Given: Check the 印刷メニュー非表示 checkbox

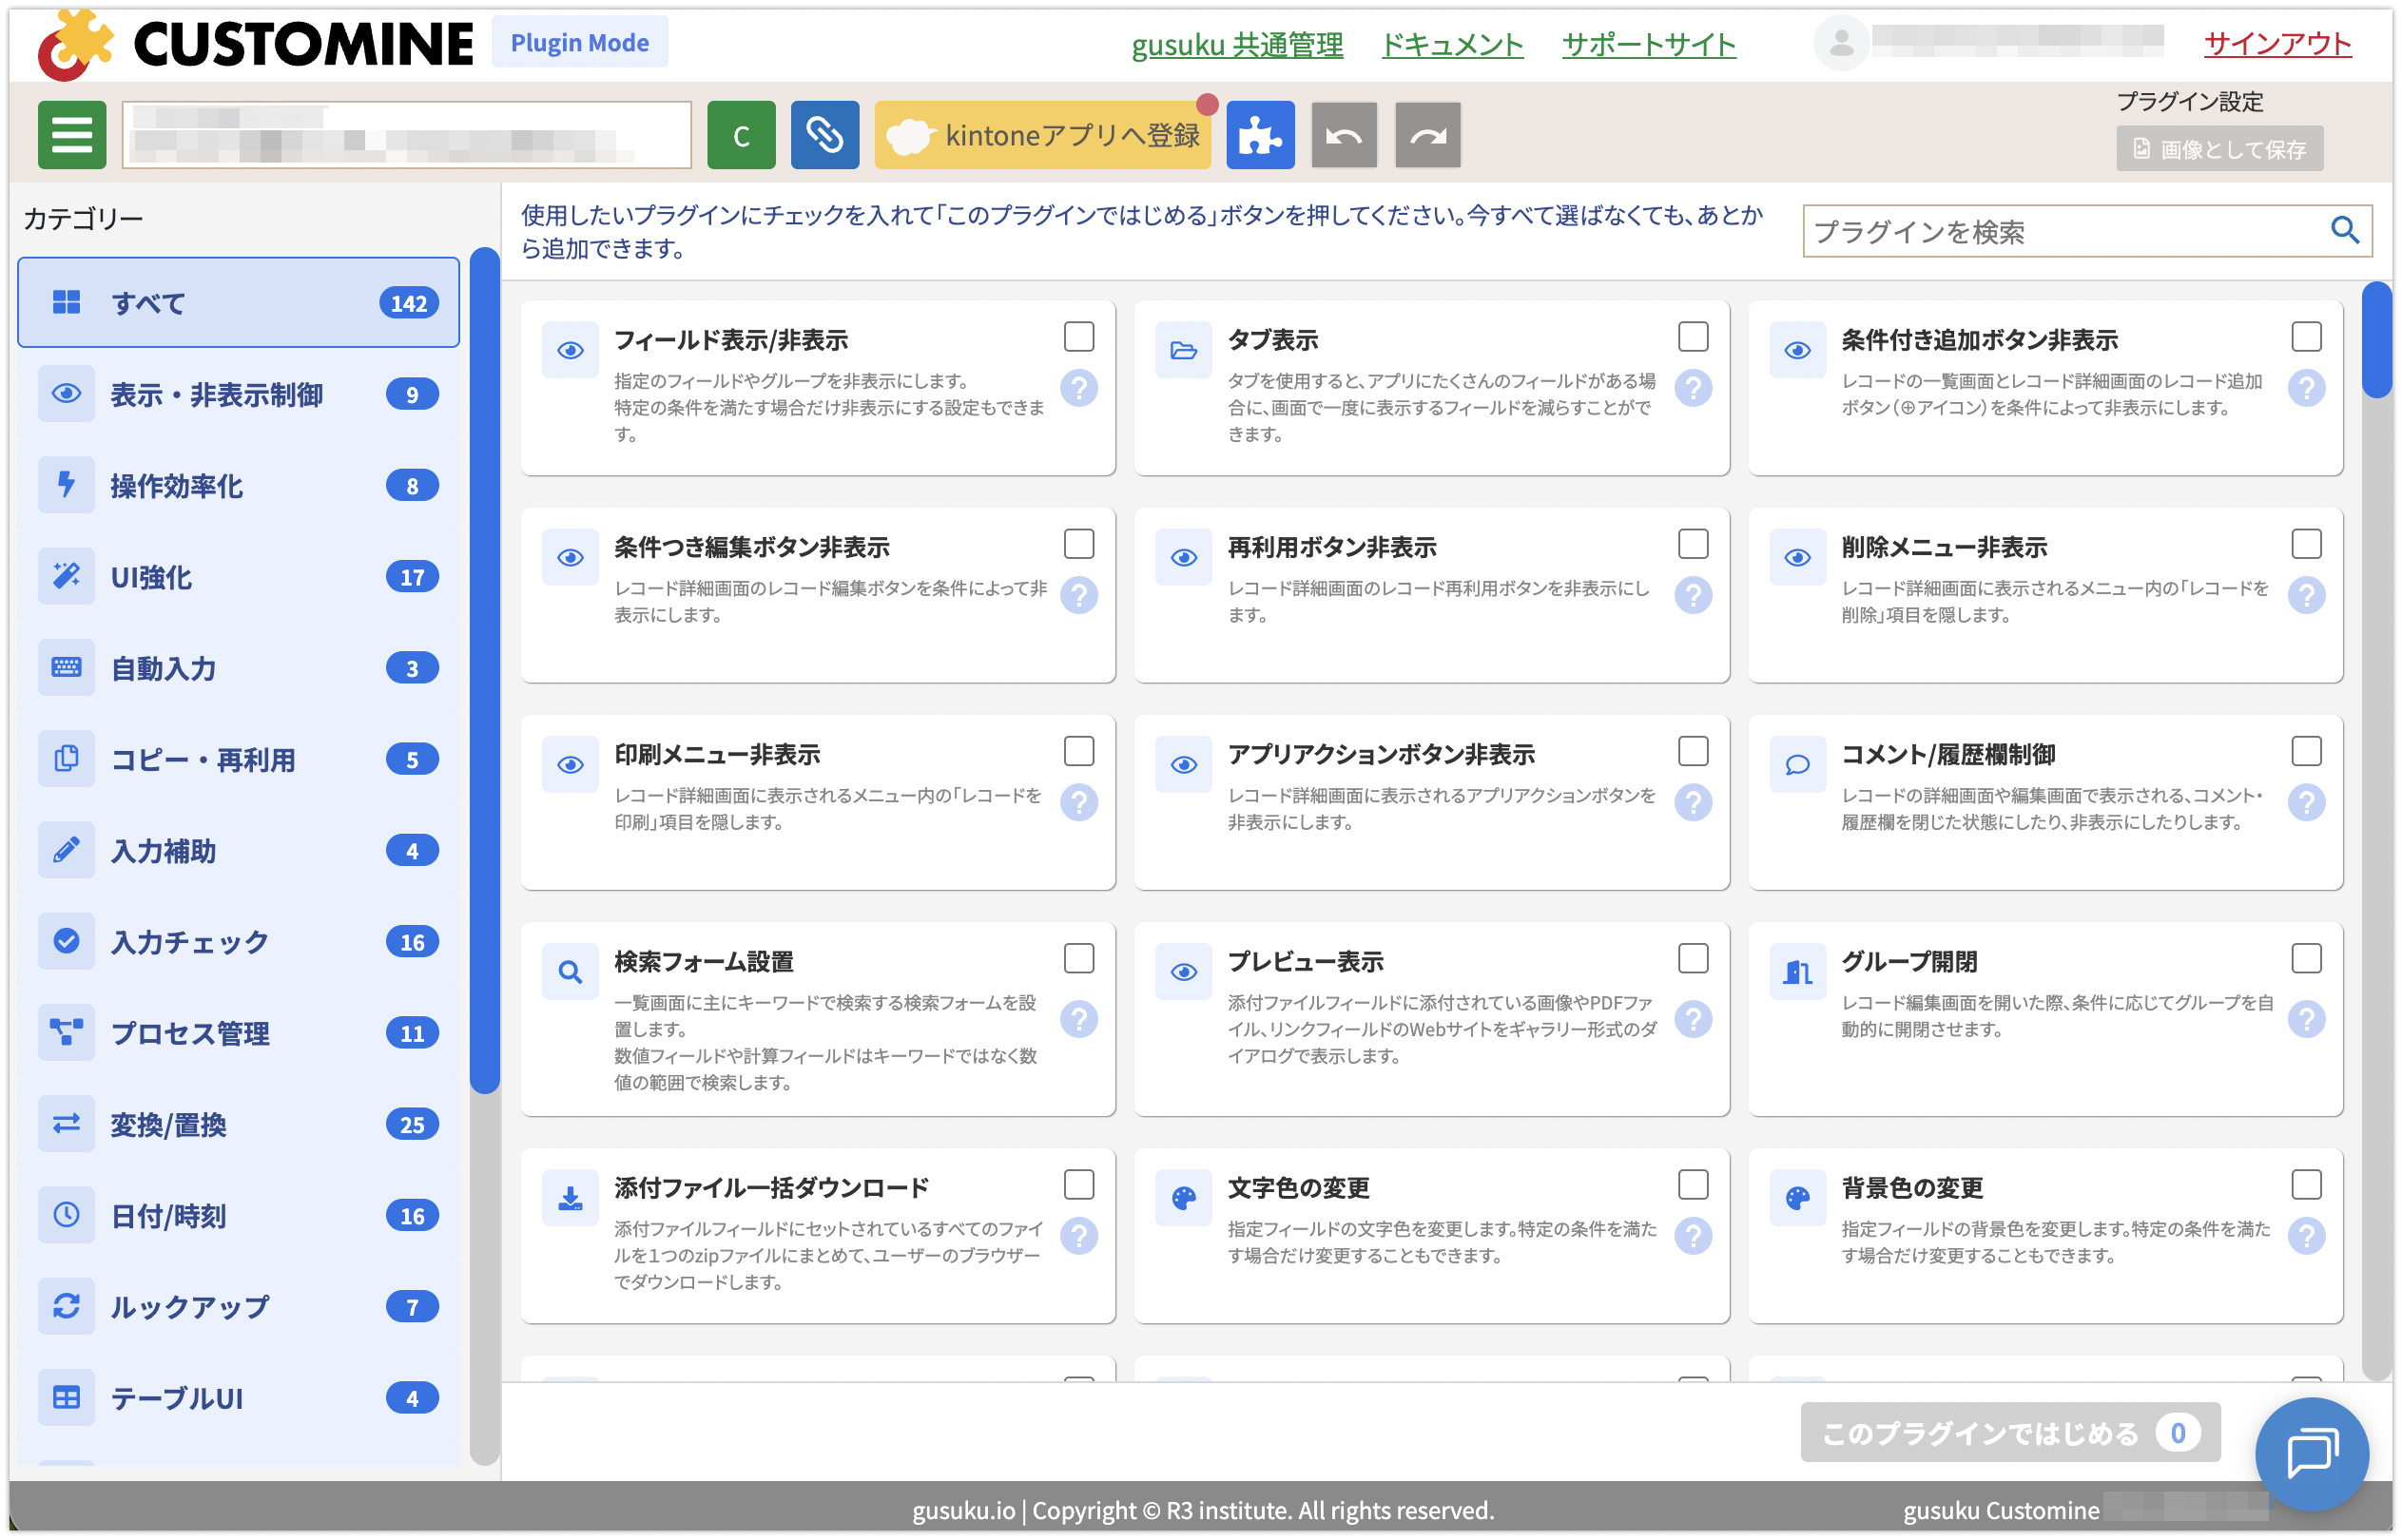Looking at the screenshot, I should tap(1079, 751).
